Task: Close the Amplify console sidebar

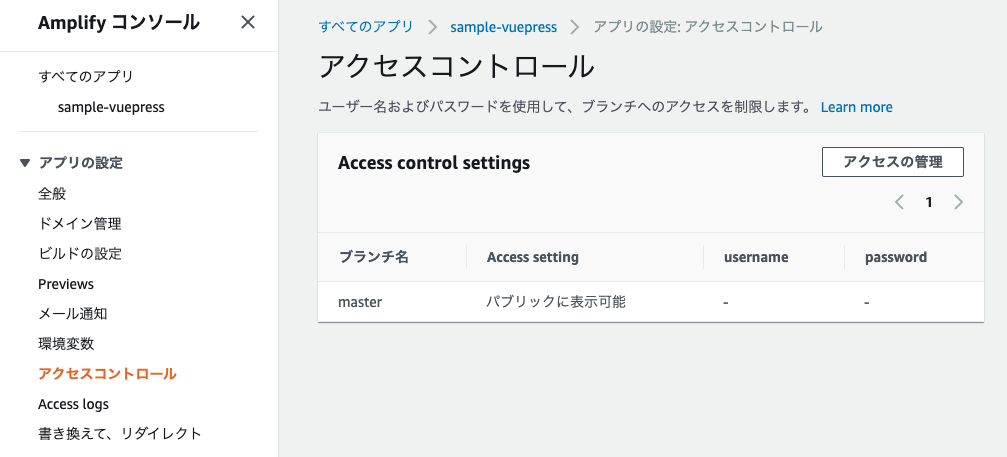Action: click(247, 22)
